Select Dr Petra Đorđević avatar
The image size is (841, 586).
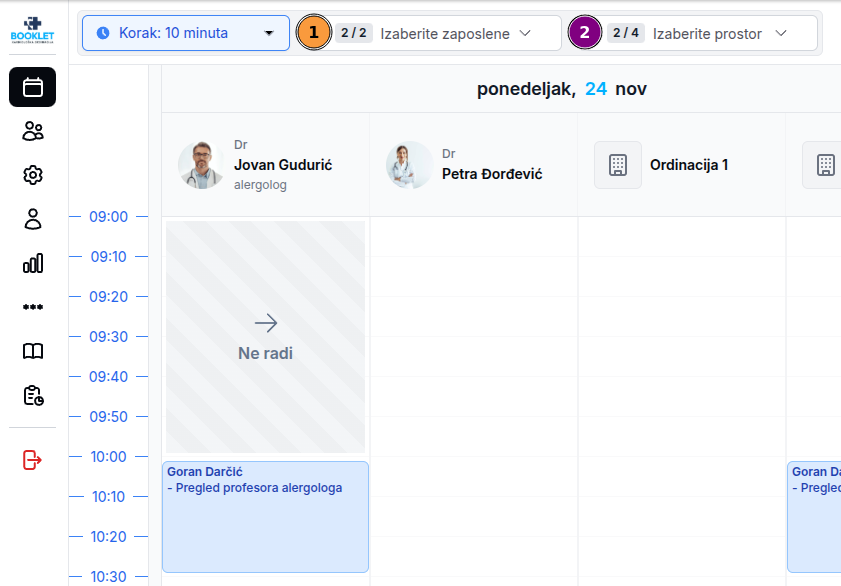pos(410,165)
